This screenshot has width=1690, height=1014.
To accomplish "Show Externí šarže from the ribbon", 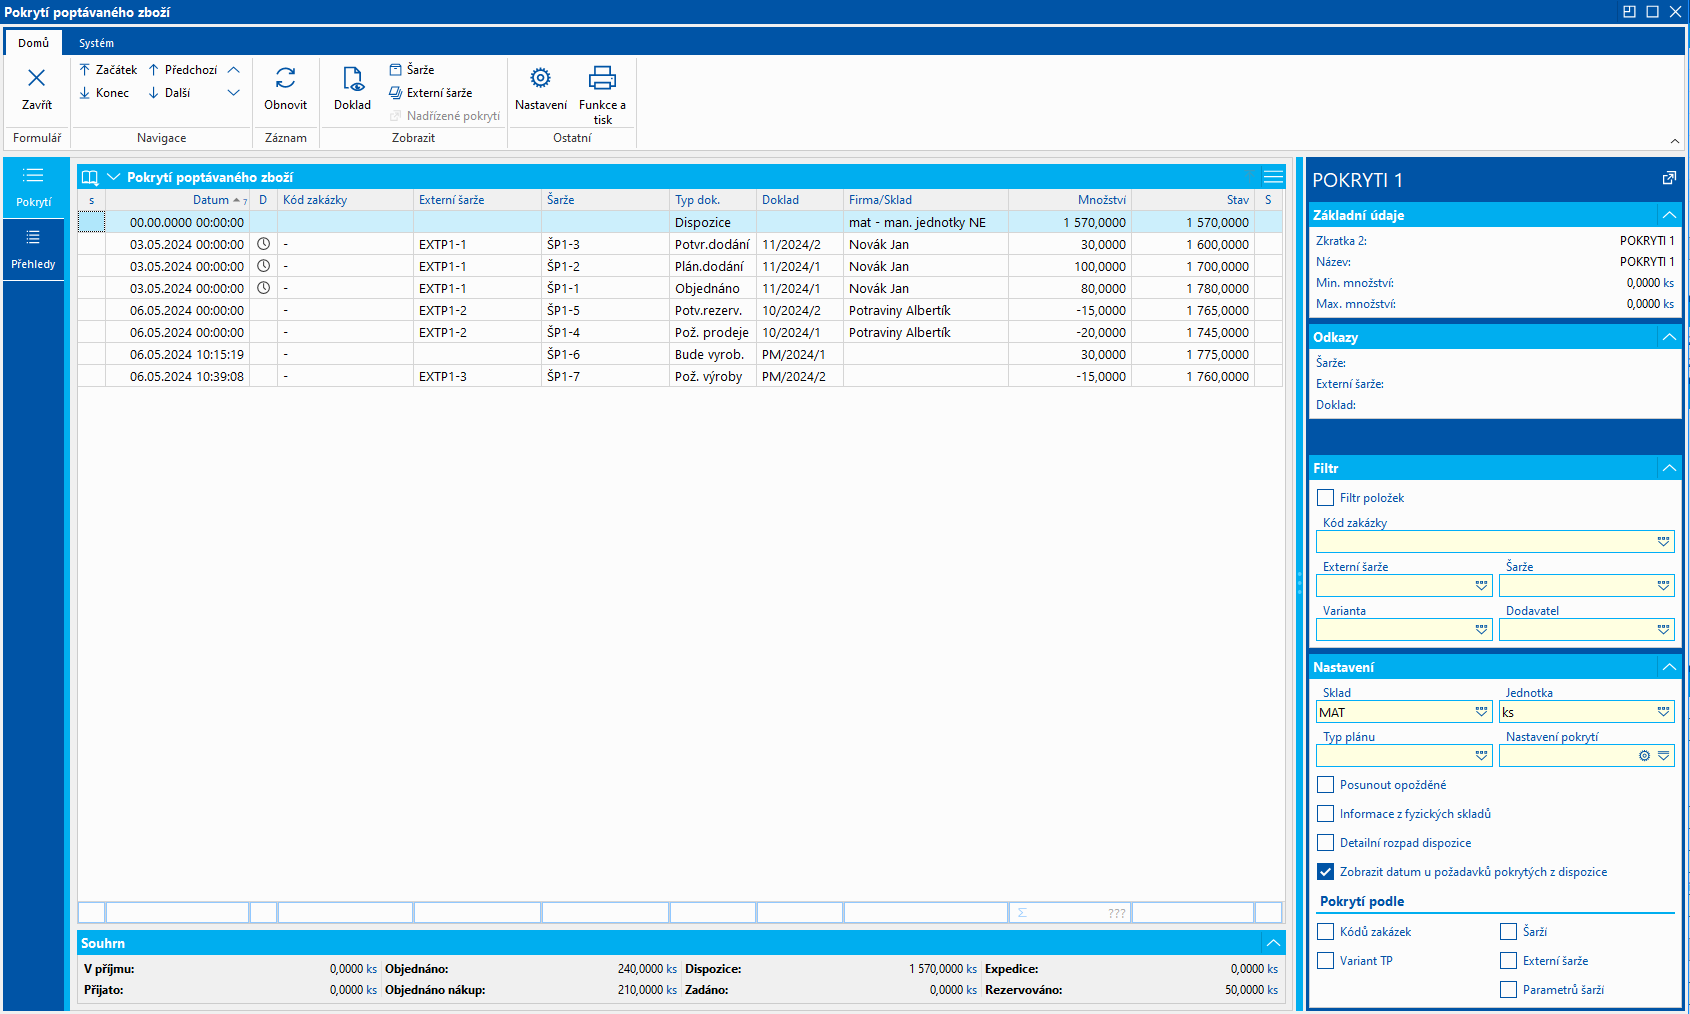I will tap(431, 93).
